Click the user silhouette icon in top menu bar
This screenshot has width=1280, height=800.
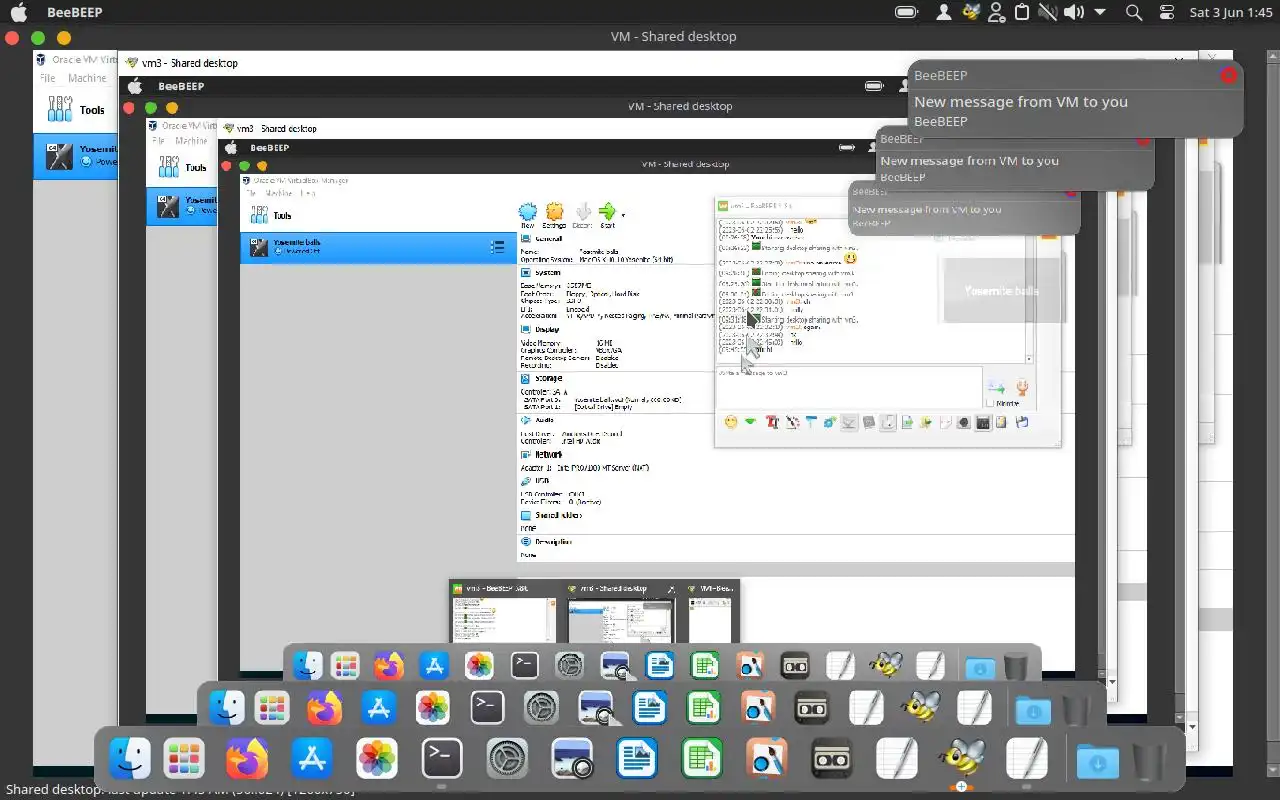click(x=943, y=12)
